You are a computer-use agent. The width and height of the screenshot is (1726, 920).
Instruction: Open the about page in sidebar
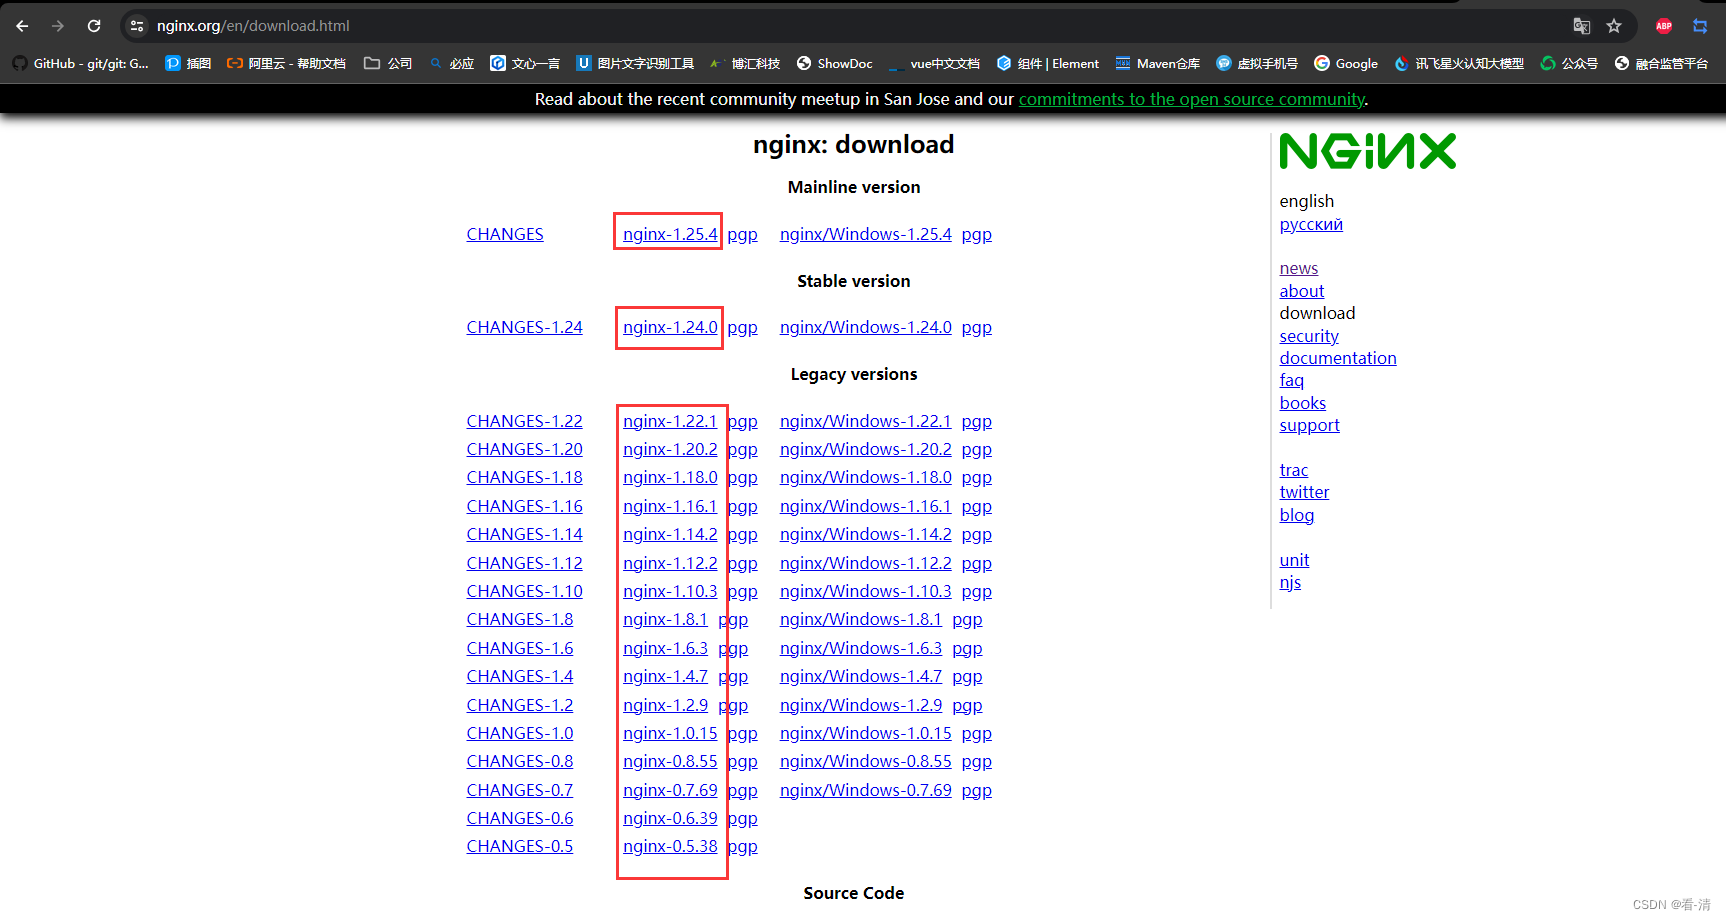(1302, 291)
